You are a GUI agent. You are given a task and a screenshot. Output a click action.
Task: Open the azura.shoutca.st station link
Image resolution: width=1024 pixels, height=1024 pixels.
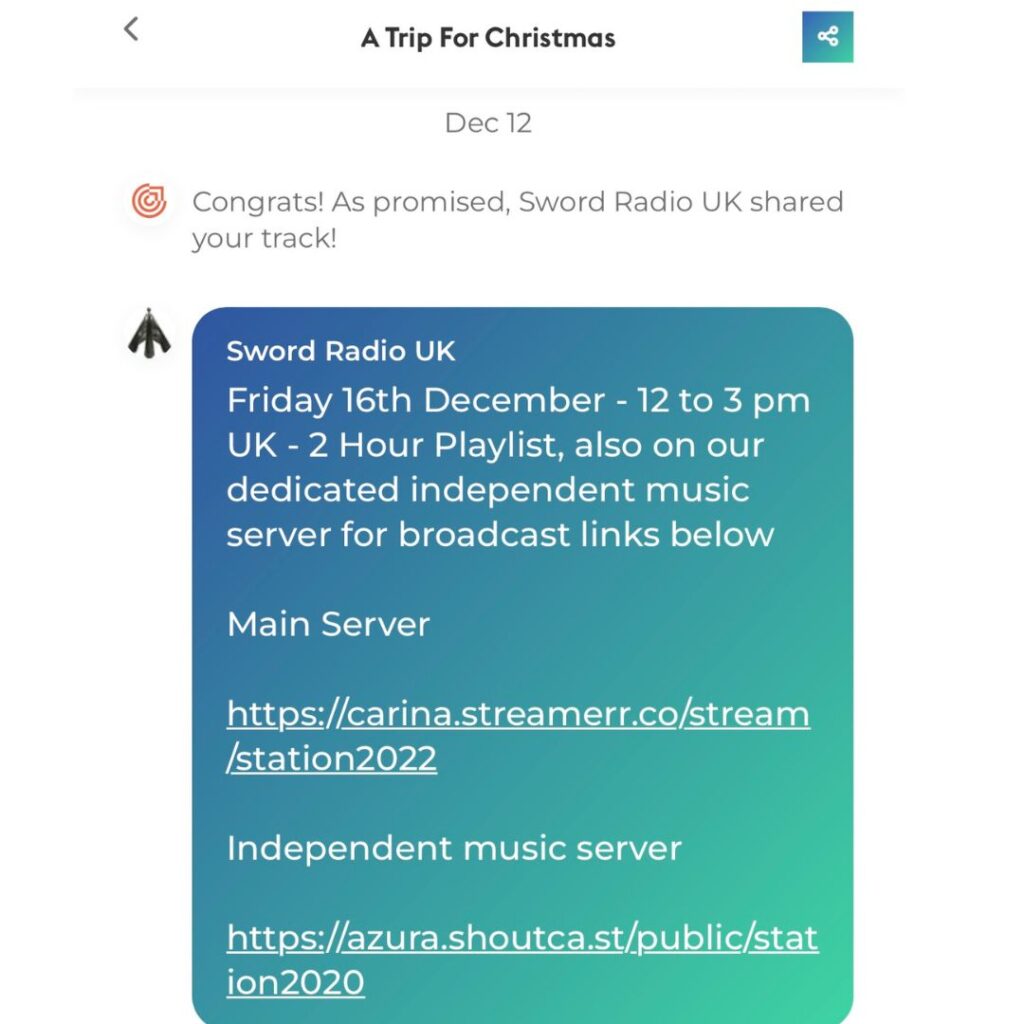pos(522,959)
